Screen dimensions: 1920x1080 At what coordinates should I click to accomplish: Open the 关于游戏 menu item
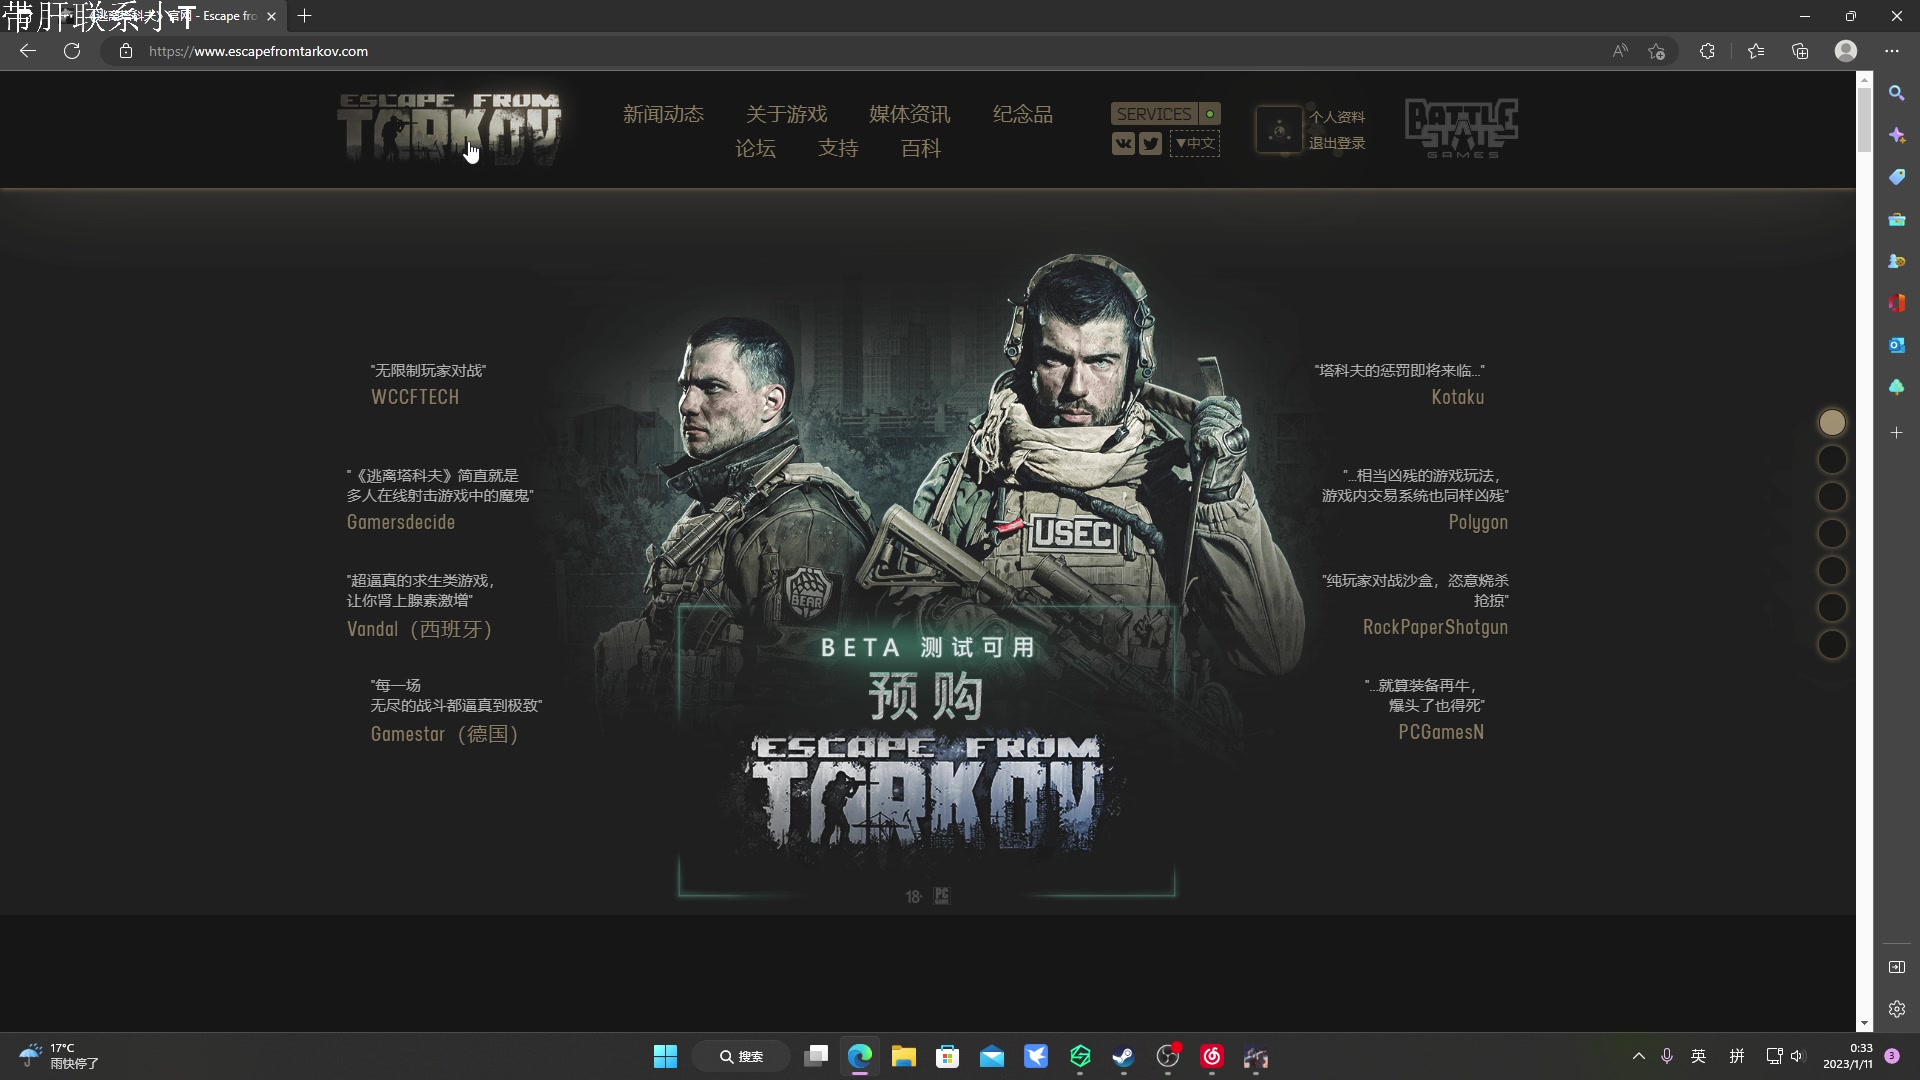[786, 114]
